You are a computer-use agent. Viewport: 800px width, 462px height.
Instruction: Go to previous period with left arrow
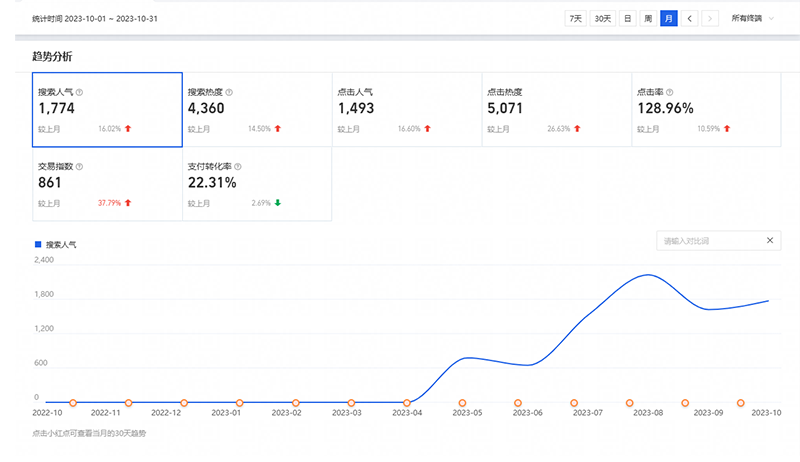[690, 18]
